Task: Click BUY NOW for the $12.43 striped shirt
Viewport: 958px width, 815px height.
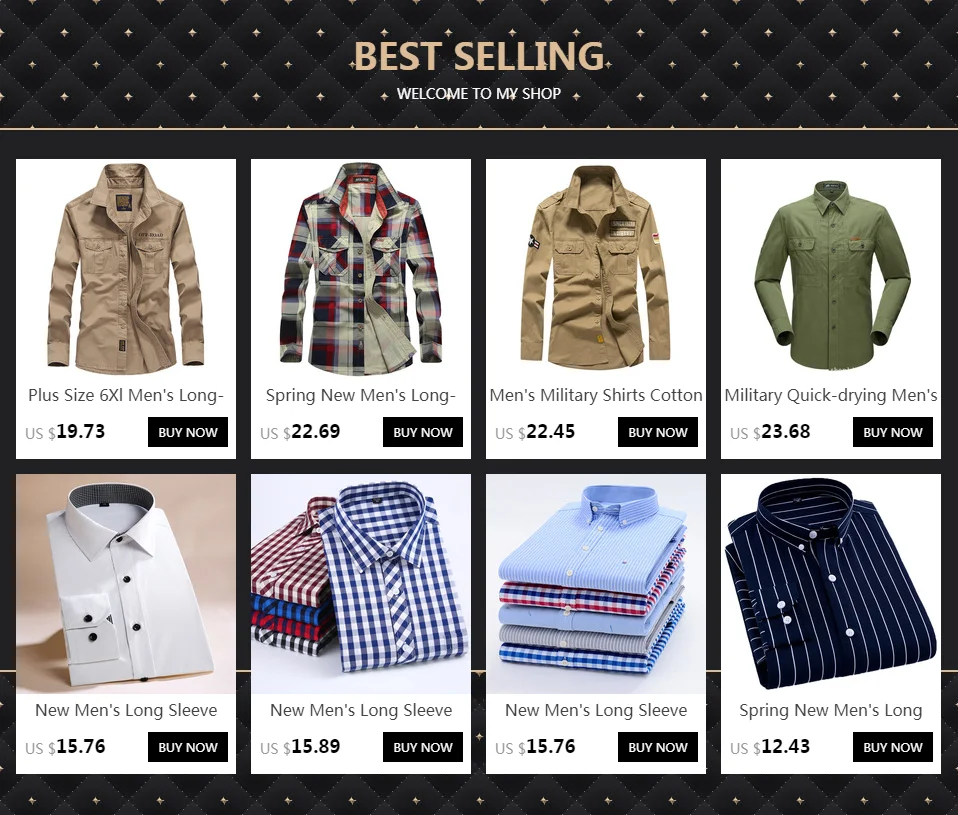Action: [893, 747]
